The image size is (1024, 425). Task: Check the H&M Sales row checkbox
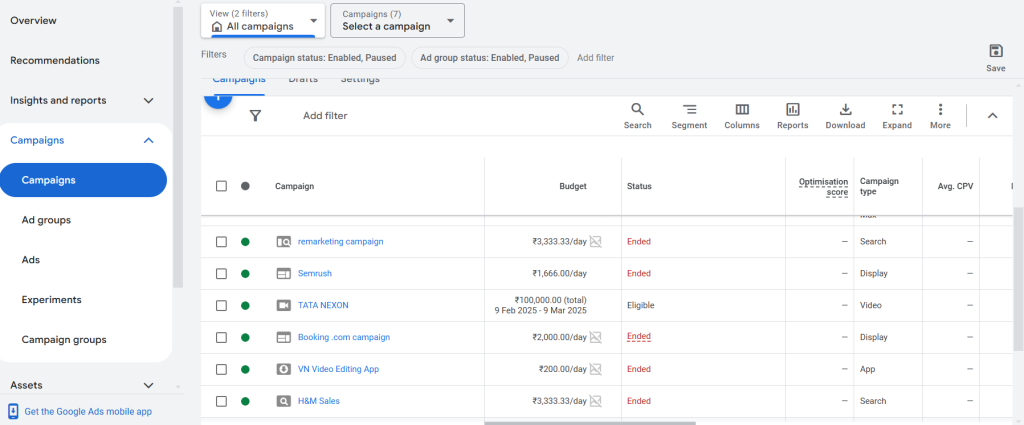221,401
